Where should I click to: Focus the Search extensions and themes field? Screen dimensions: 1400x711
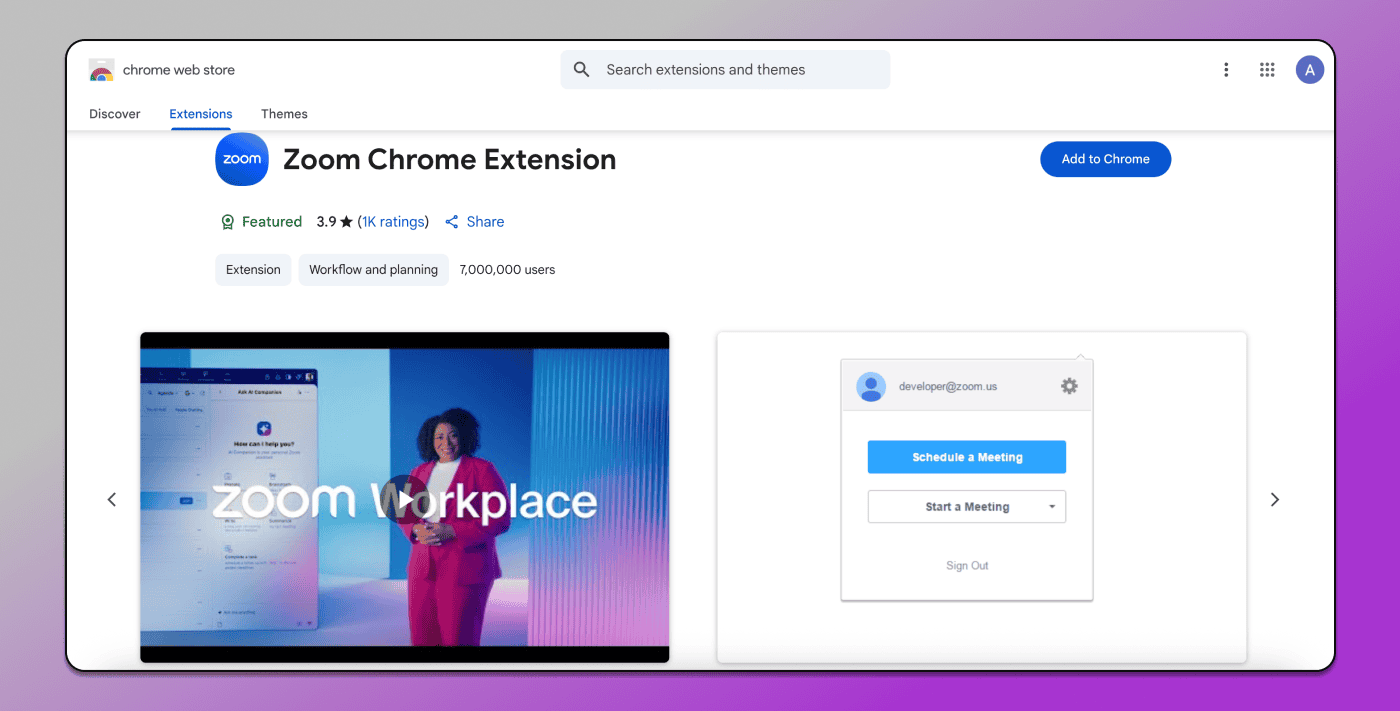click(725, 70)
